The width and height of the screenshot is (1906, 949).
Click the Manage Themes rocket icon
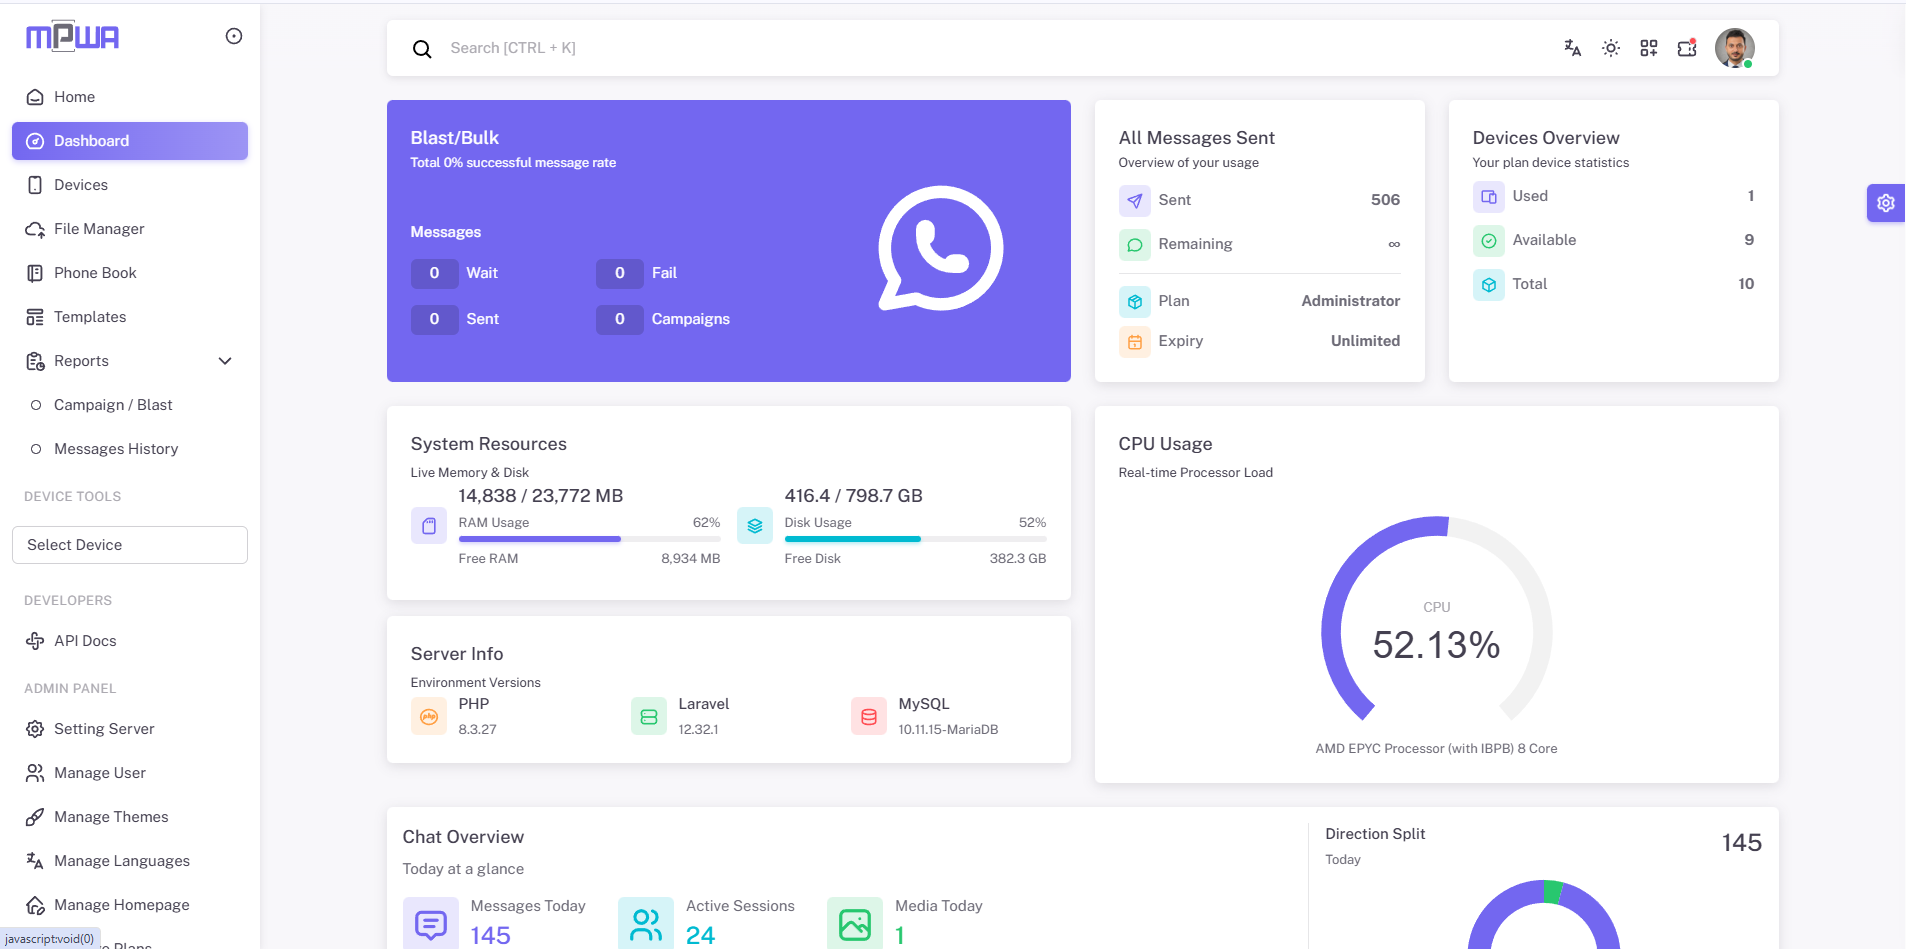point(35,817)
